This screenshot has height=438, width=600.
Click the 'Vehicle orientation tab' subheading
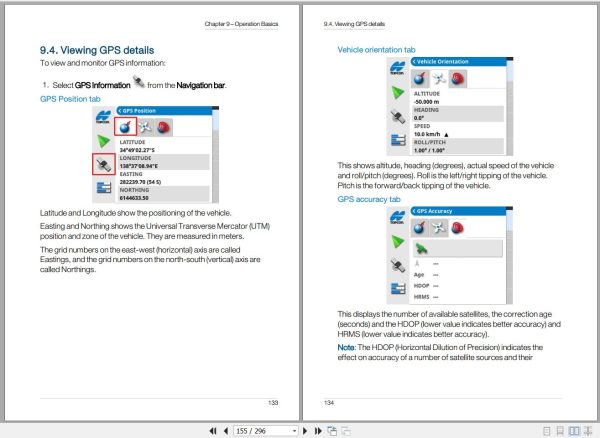coord(376,50)
